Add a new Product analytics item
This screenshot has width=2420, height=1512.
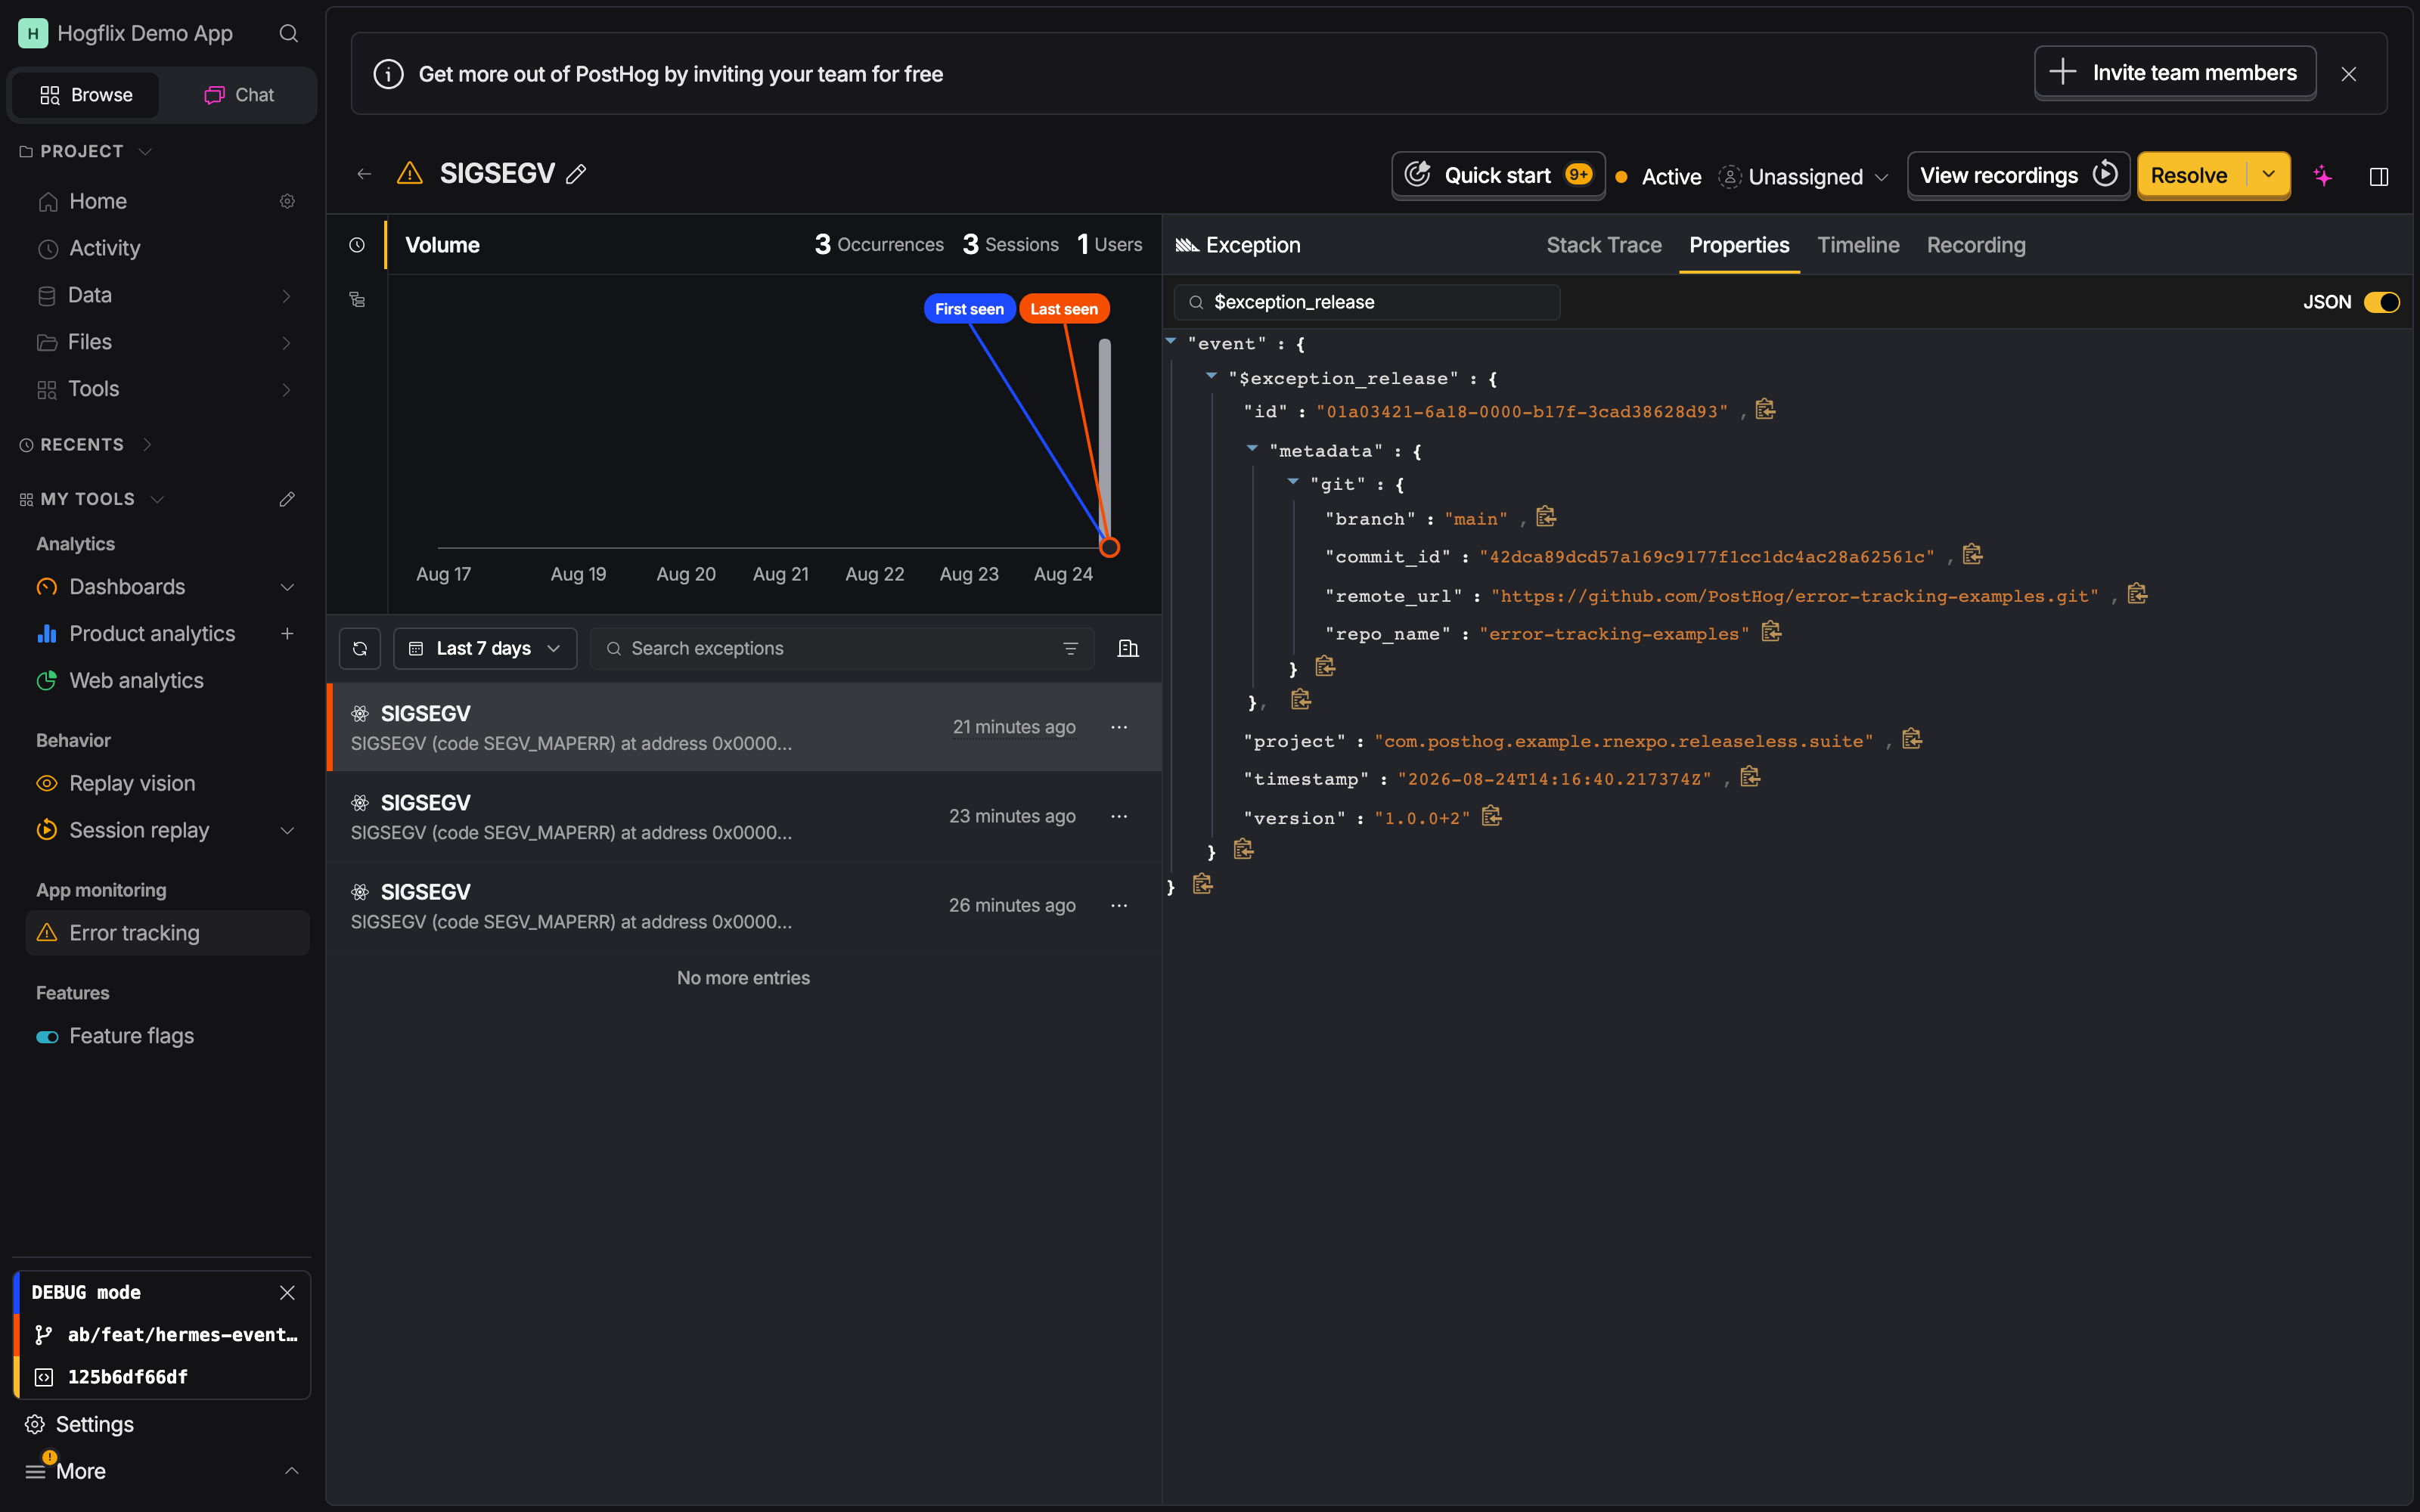[x=287, y=633]
